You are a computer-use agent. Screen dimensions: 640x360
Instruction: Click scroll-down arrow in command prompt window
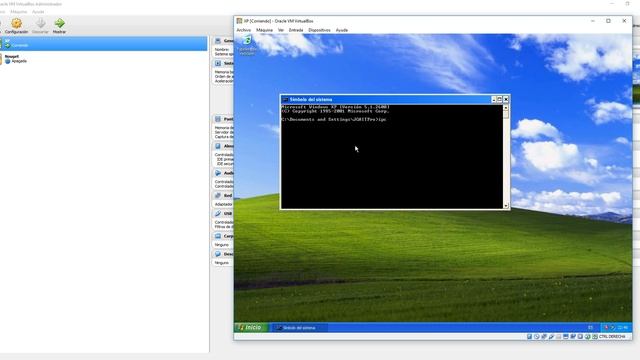(506, 206)
